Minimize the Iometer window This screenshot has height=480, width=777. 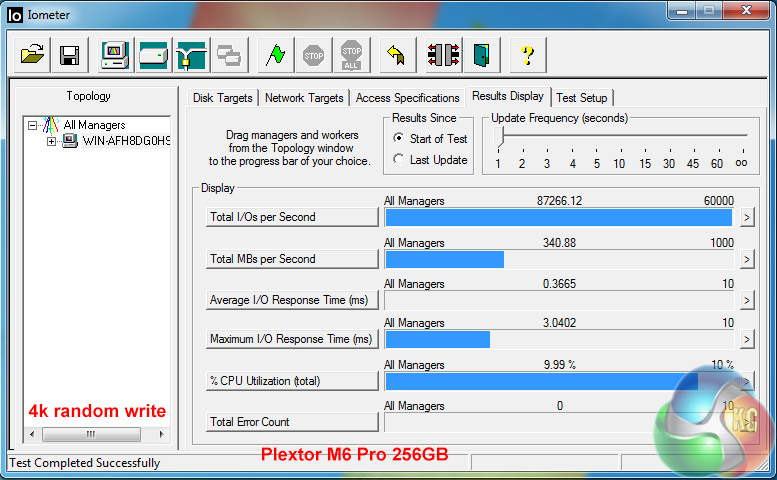tap(682, 10)
